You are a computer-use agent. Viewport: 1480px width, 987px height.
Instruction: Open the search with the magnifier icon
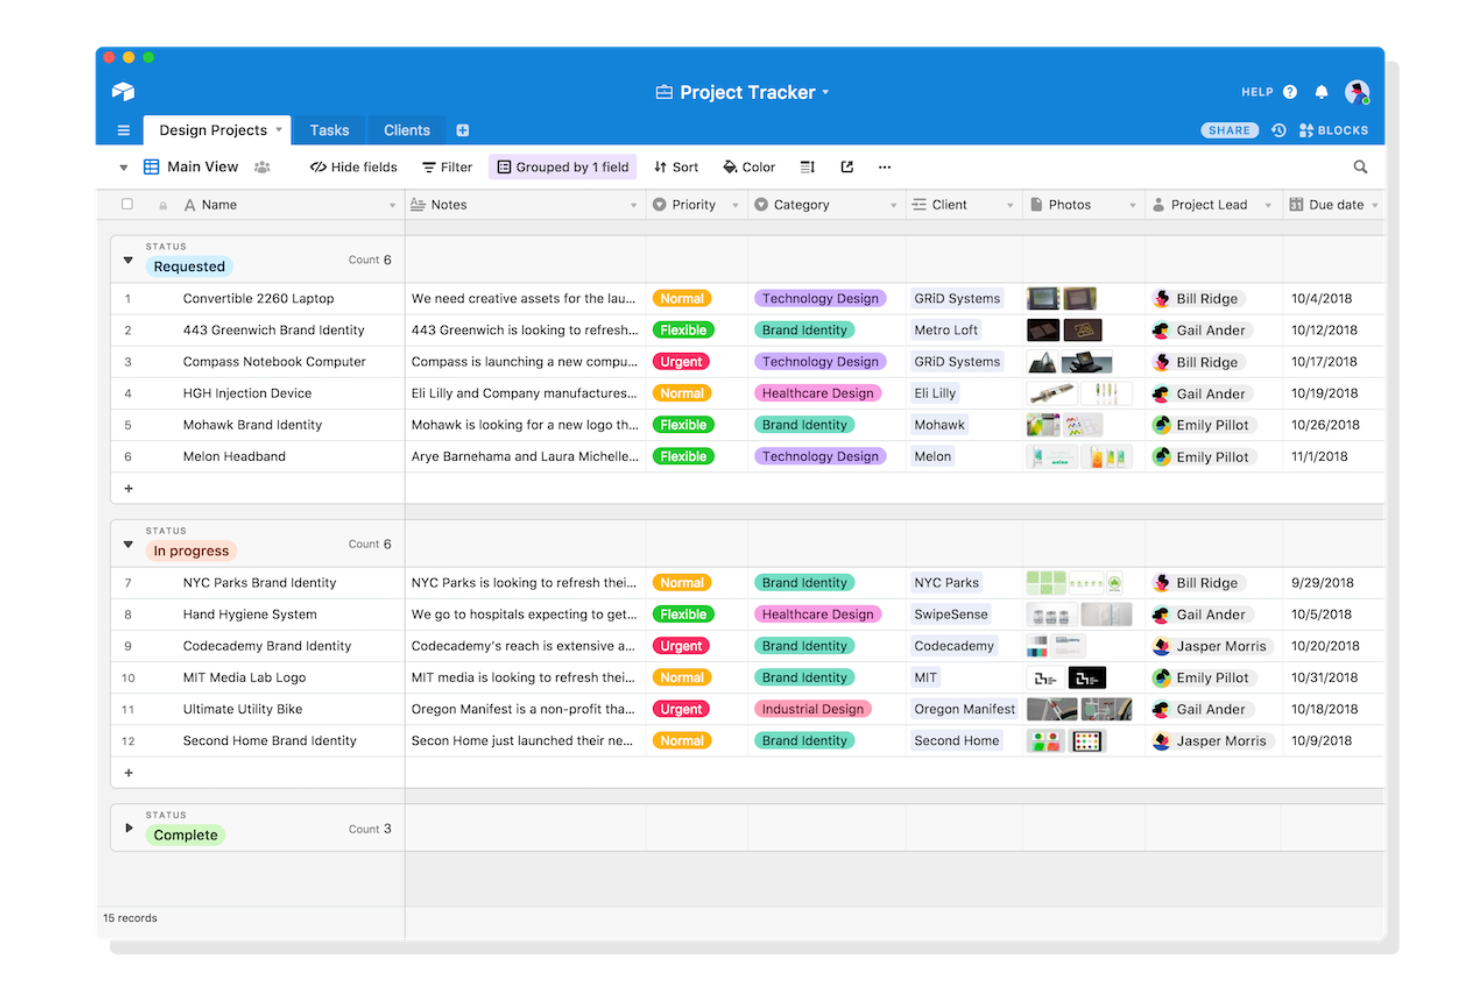point(1360,167)
